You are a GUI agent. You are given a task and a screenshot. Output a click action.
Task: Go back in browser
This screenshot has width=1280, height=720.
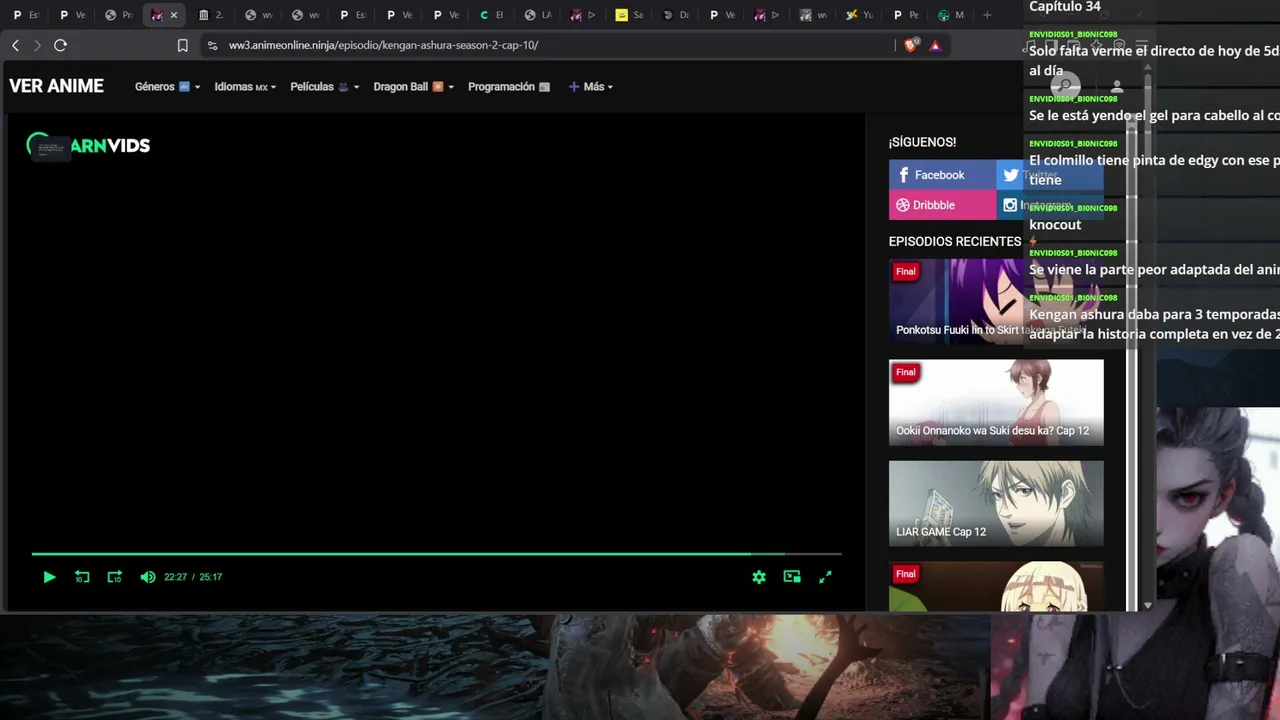point(16,45)
